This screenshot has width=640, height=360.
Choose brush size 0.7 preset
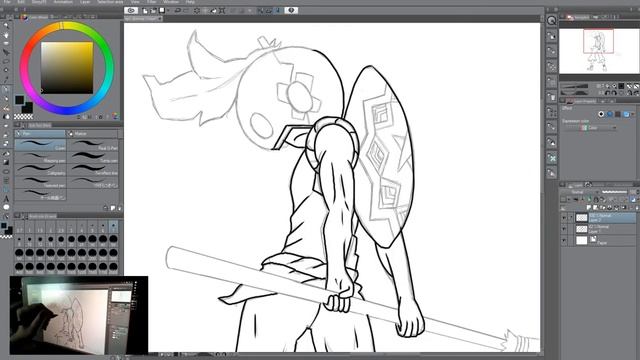click(19, 227)
